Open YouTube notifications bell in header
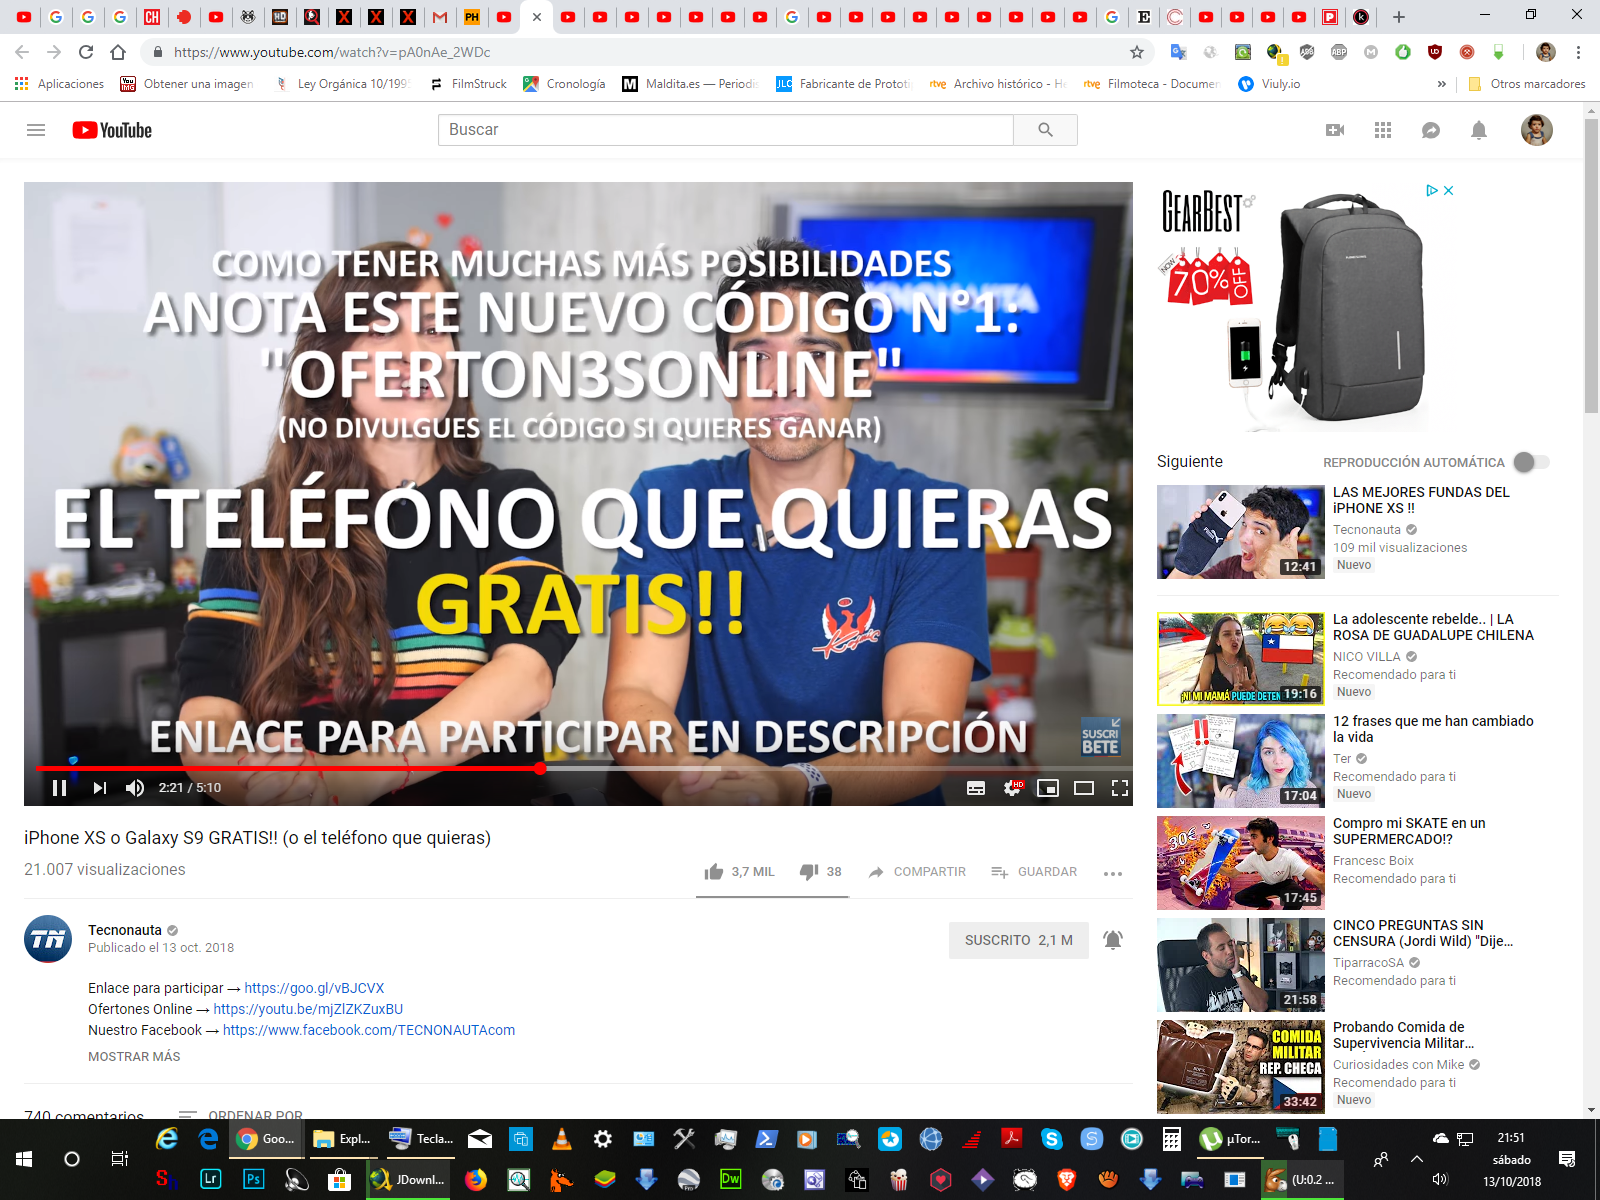This screenshot has width=1600, height=1200. pos(1479,130)
